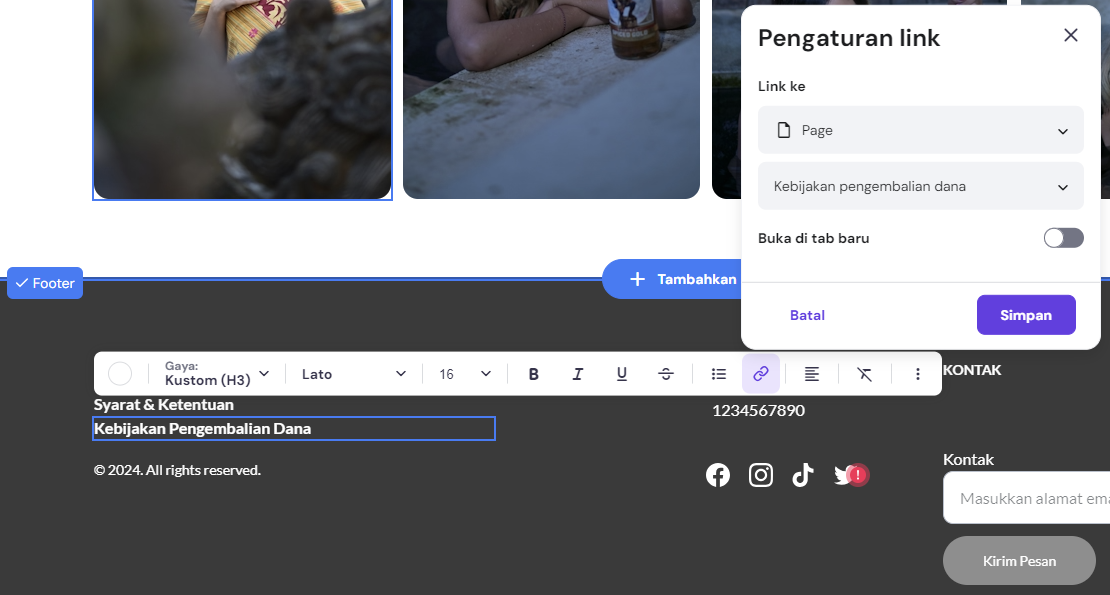Click the email address input field
1110x595 pixels.
click(1026, 498)
